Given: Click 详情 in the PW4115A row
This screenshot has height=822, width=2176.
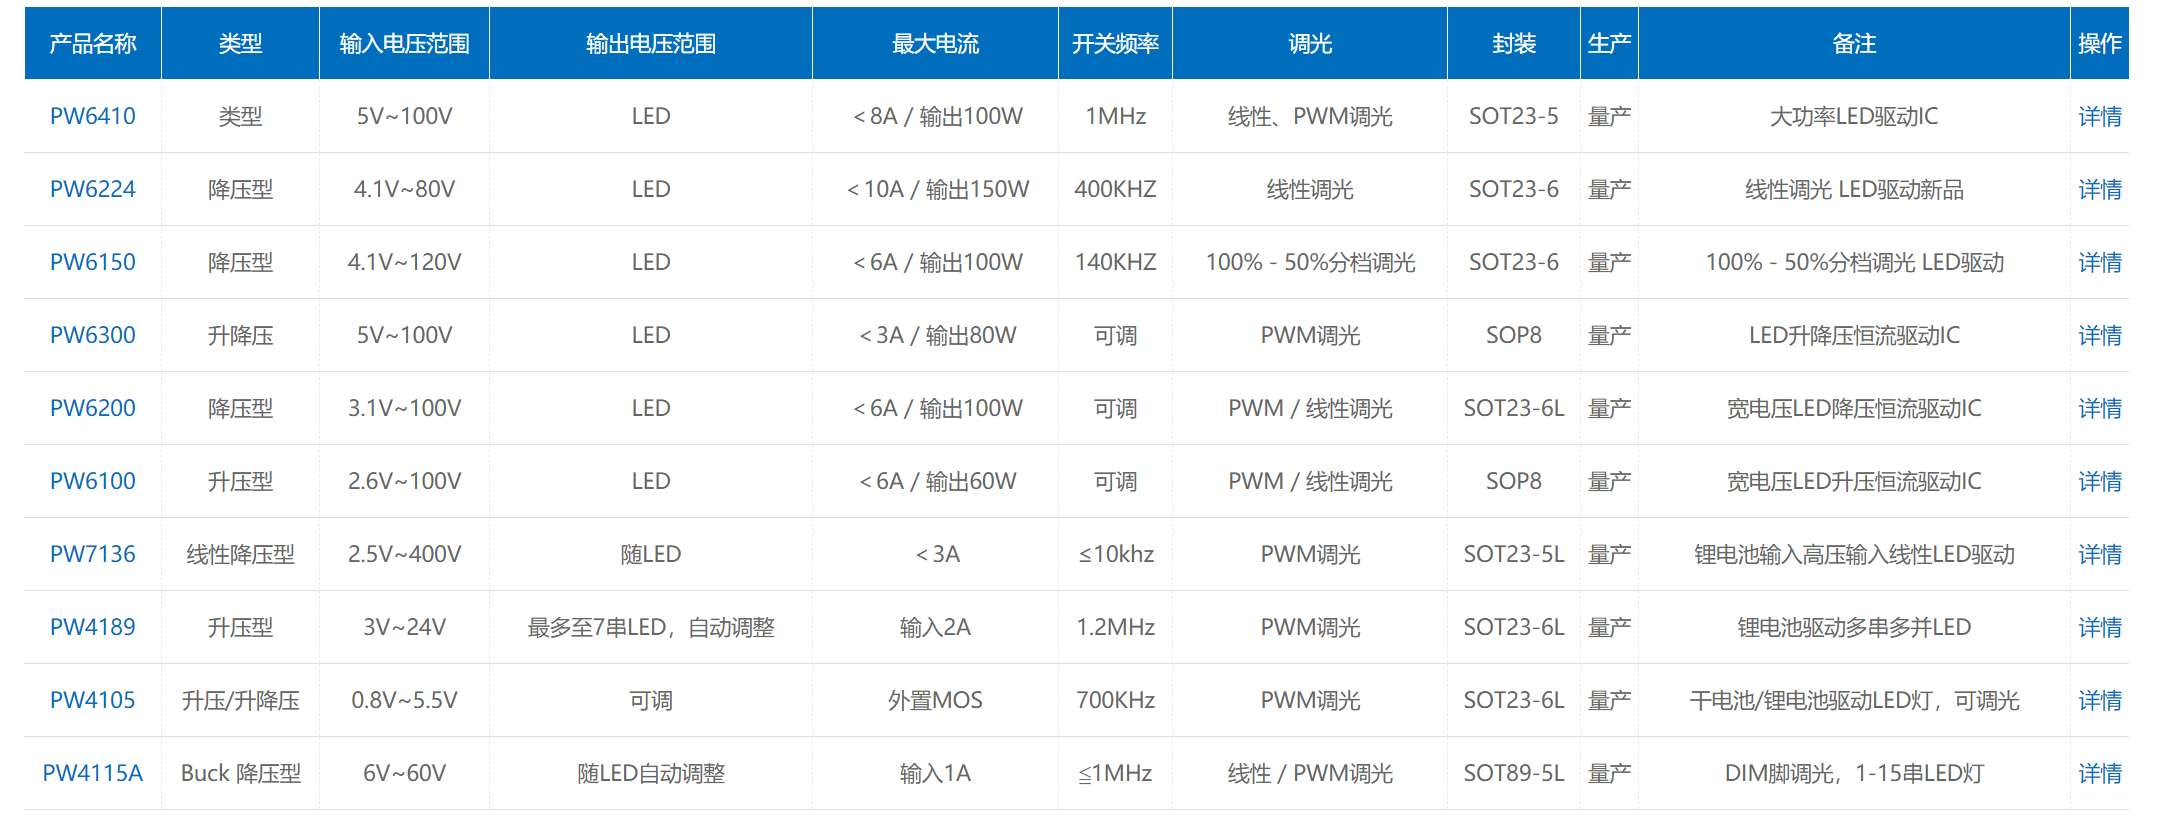Looking at the screenshot, I should pyautogui.click(x=2099, y=773).
